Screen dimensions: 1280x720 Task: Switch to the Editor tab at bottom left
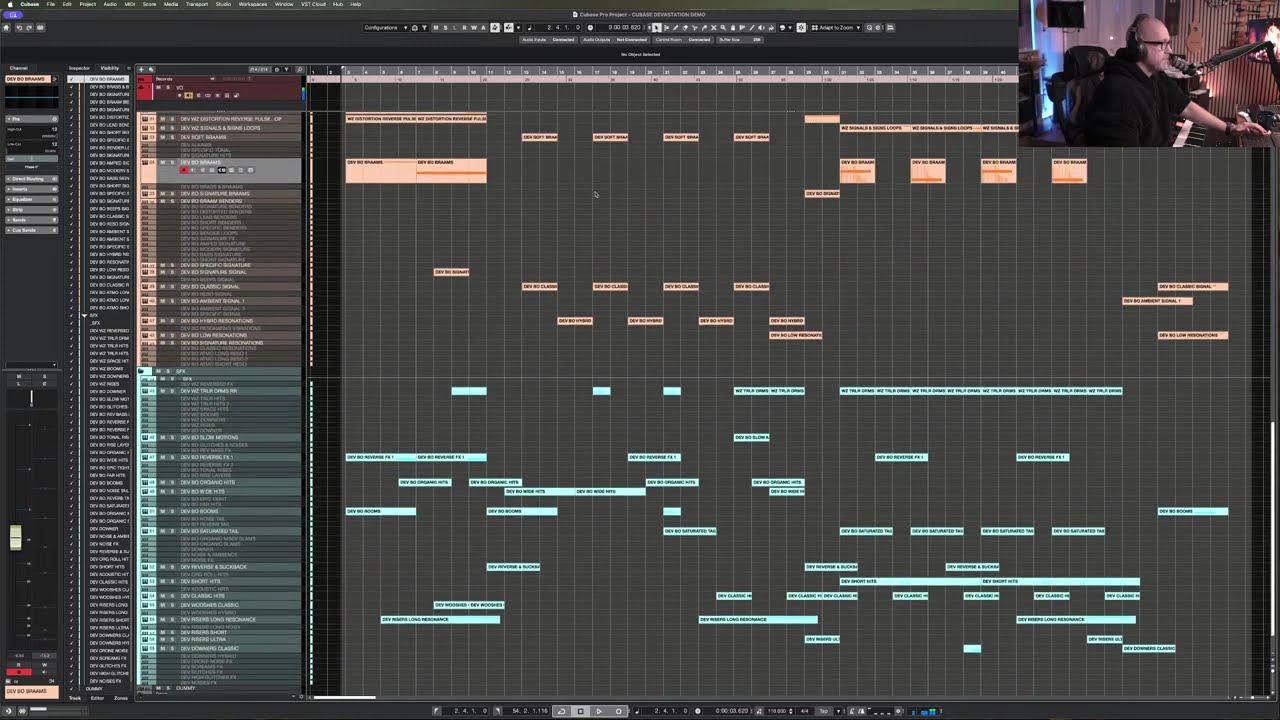coord(98,698)
